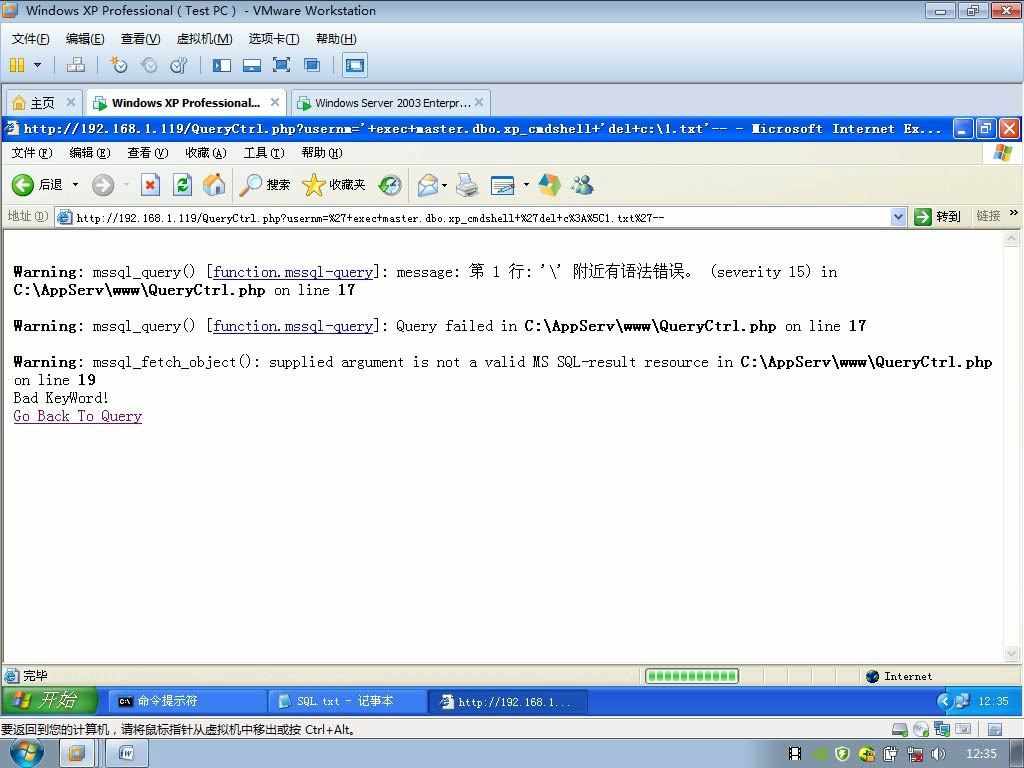Click the Go Back To Query link
1024x768 pixels.
[x=78, y=416]
